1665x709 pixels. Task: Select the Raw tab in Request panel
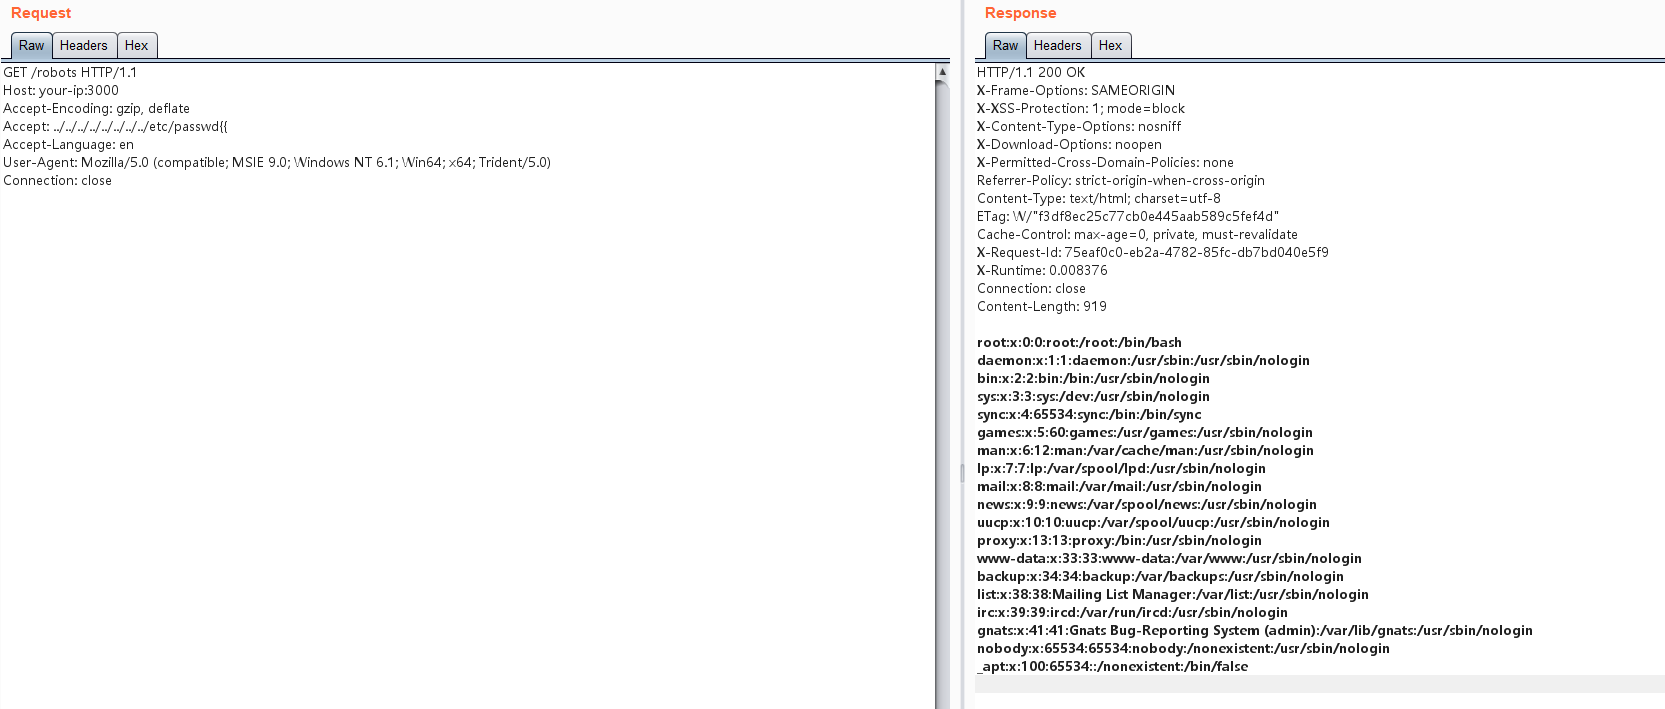[x=31, y=46]
